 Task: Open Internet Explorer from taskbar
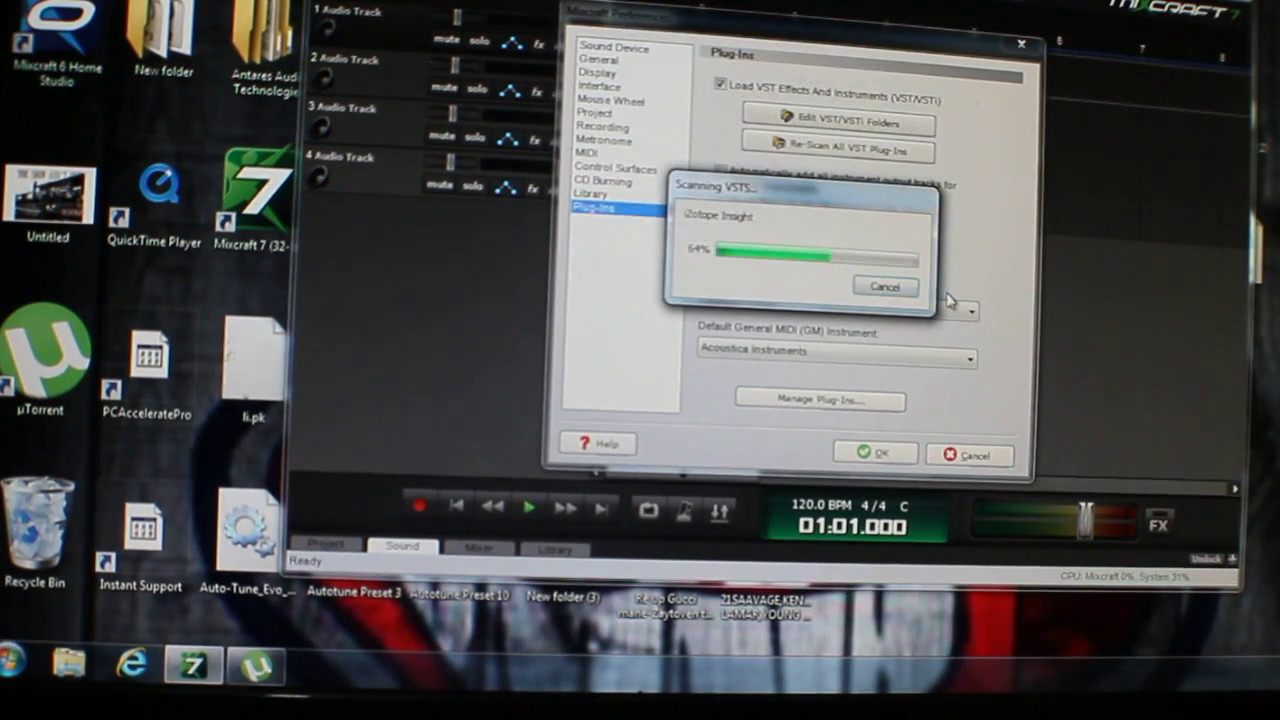pos(131,664)
